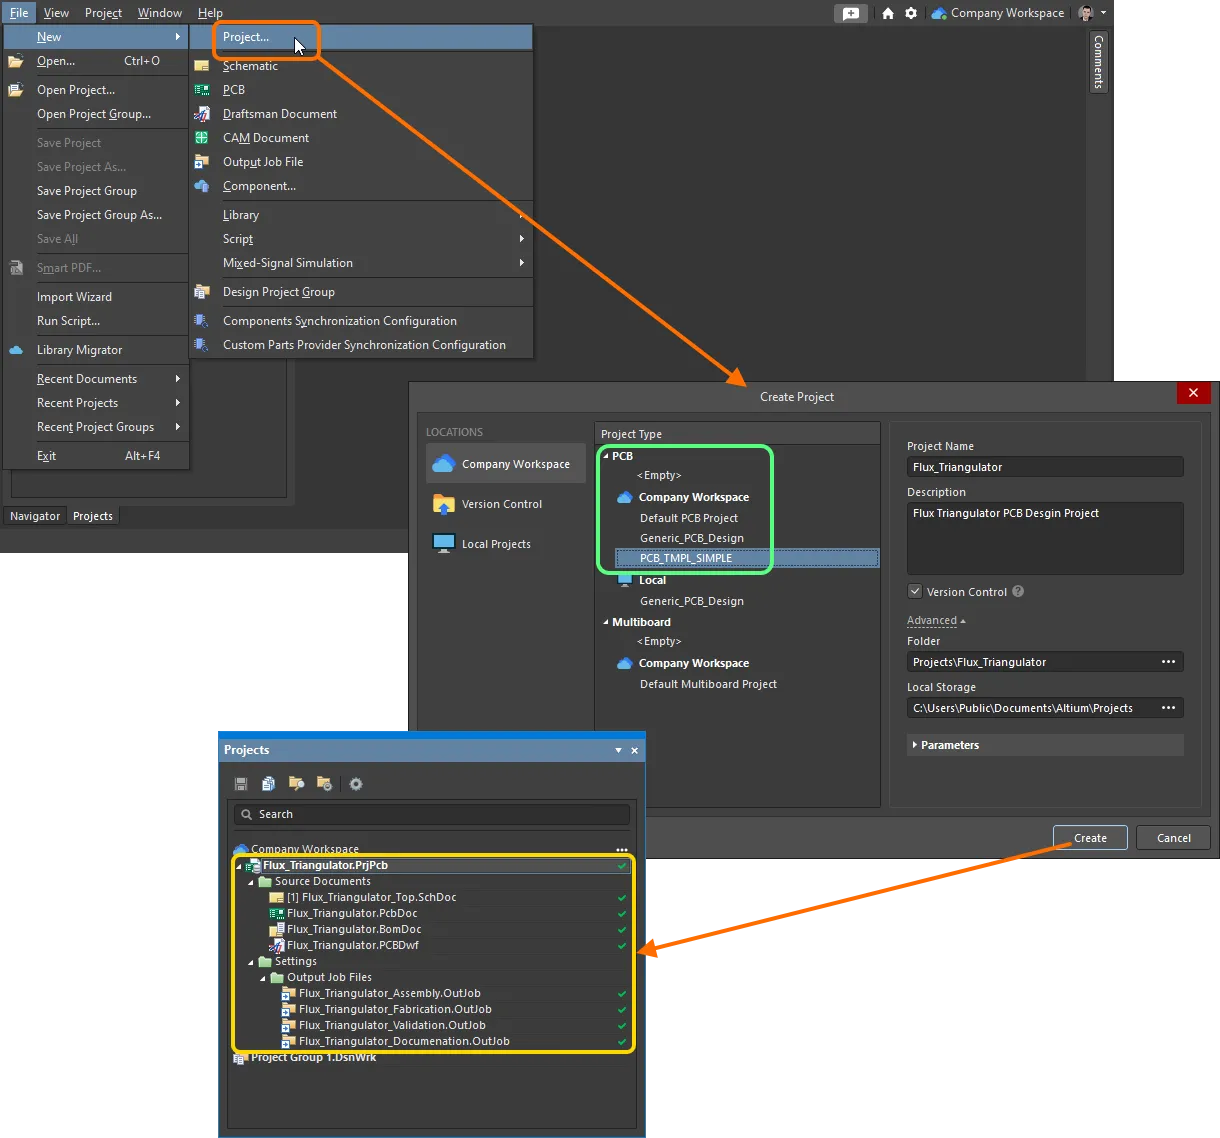Open Projects panel settings gear
This screenshot has height=1138, width=1220.
click(x=356, y=784)
